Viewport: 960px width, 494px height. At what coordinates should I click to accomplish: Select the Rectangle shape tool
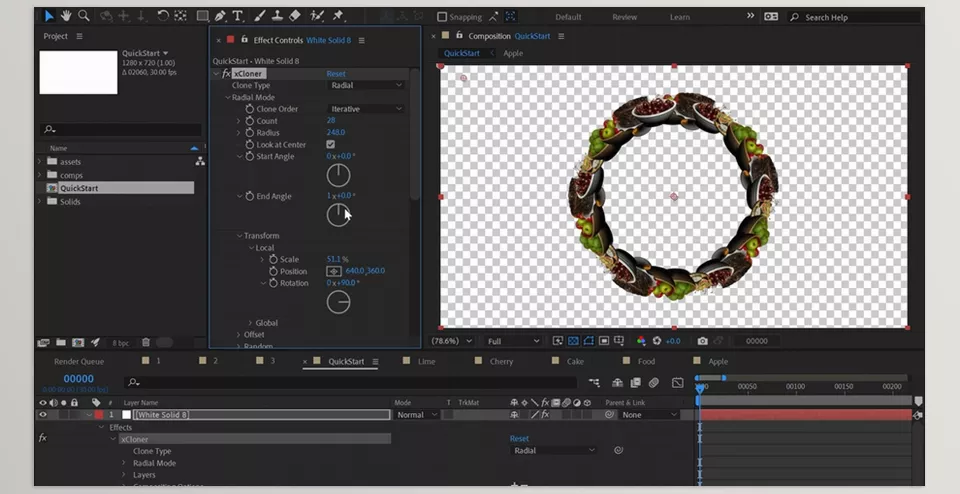[x=202, y=16]
